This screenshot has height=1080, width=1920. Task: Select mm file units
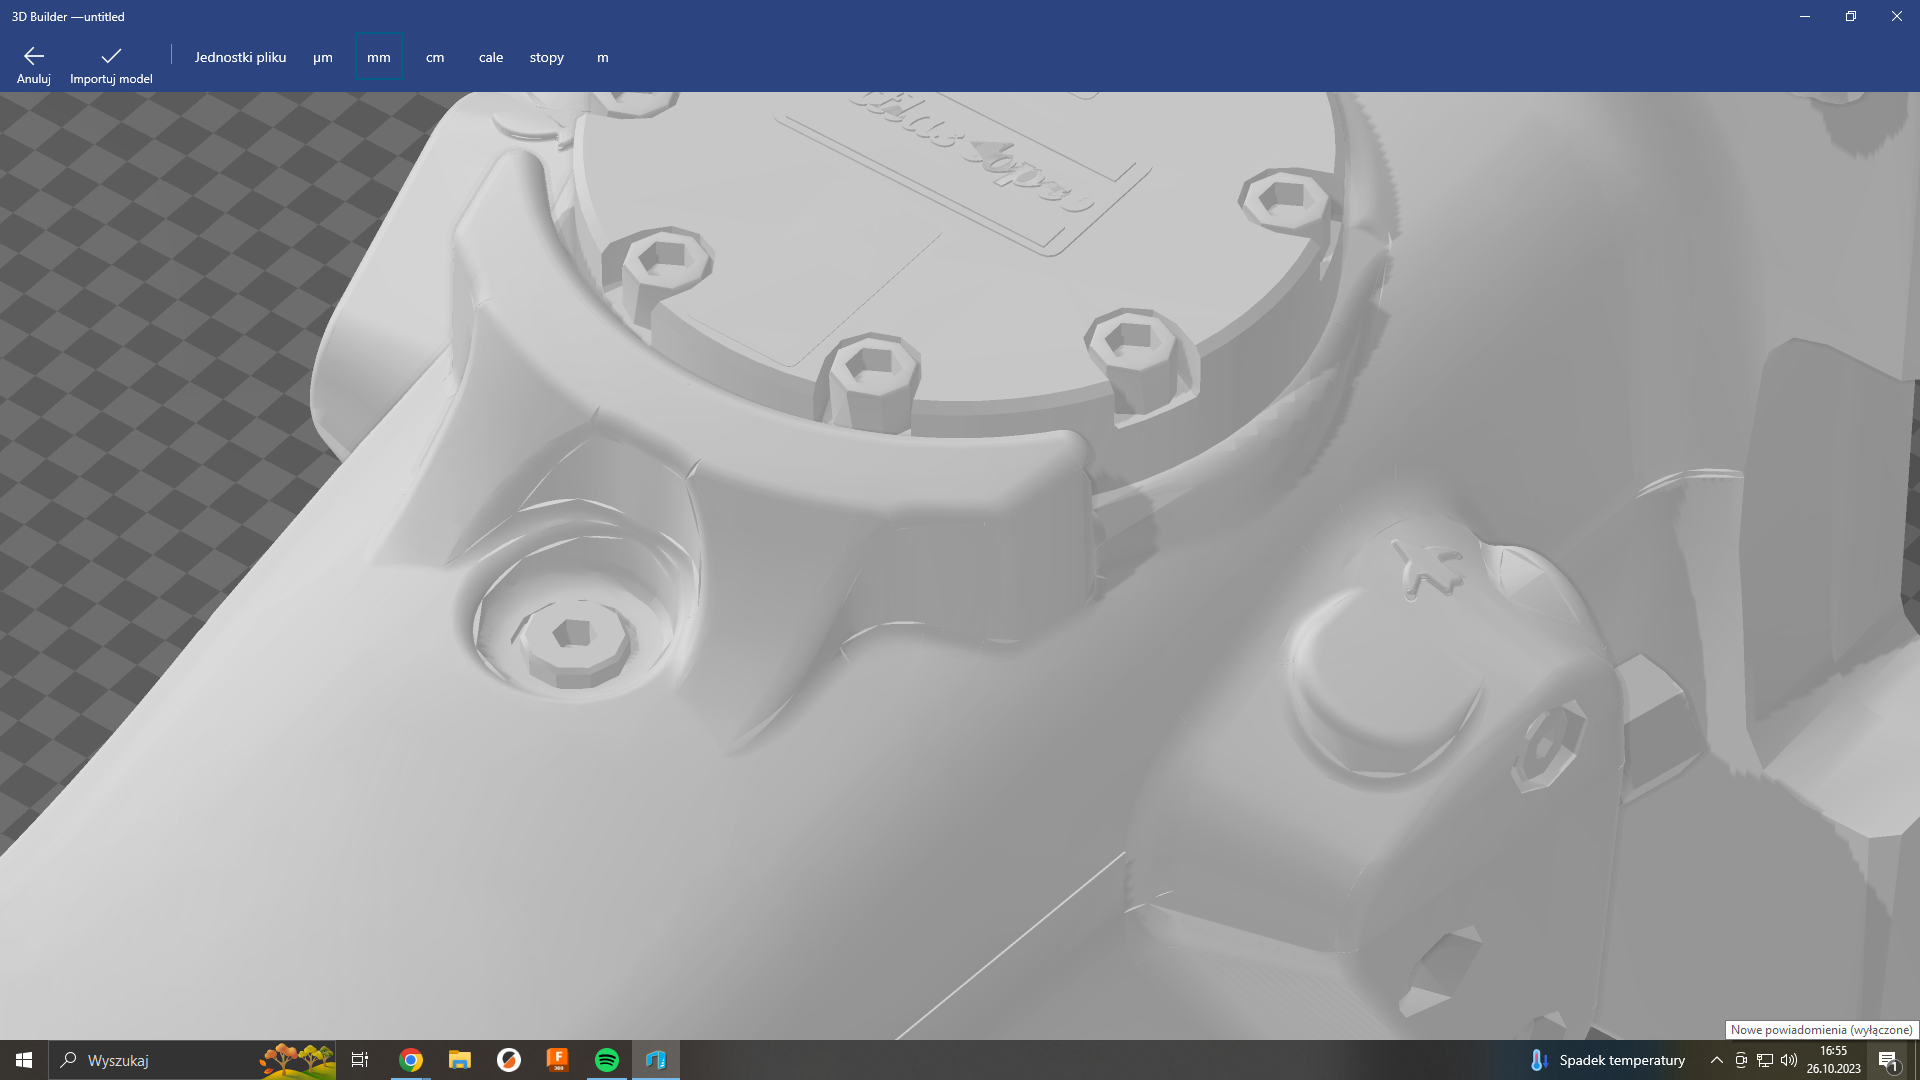pos(379,57)
